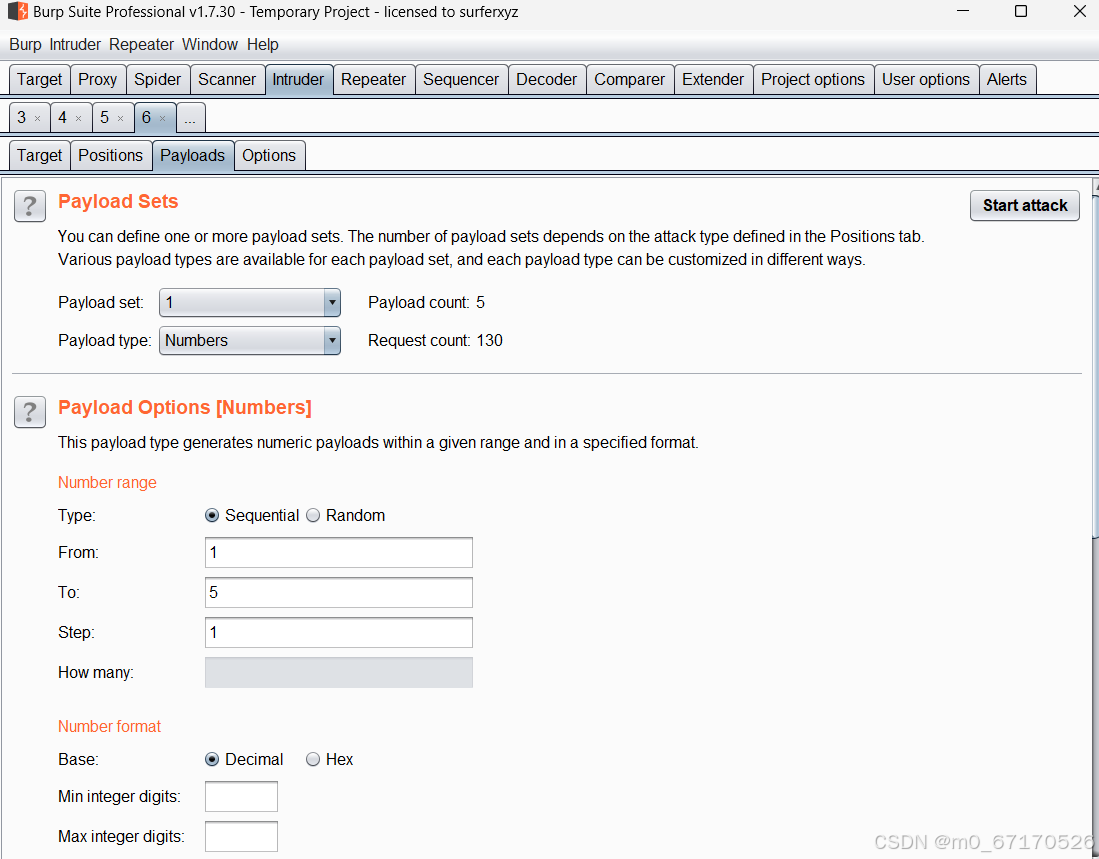Open the Alerts tab
The height and width of the screenshot is (859, 1099).
click(1006, 79)
